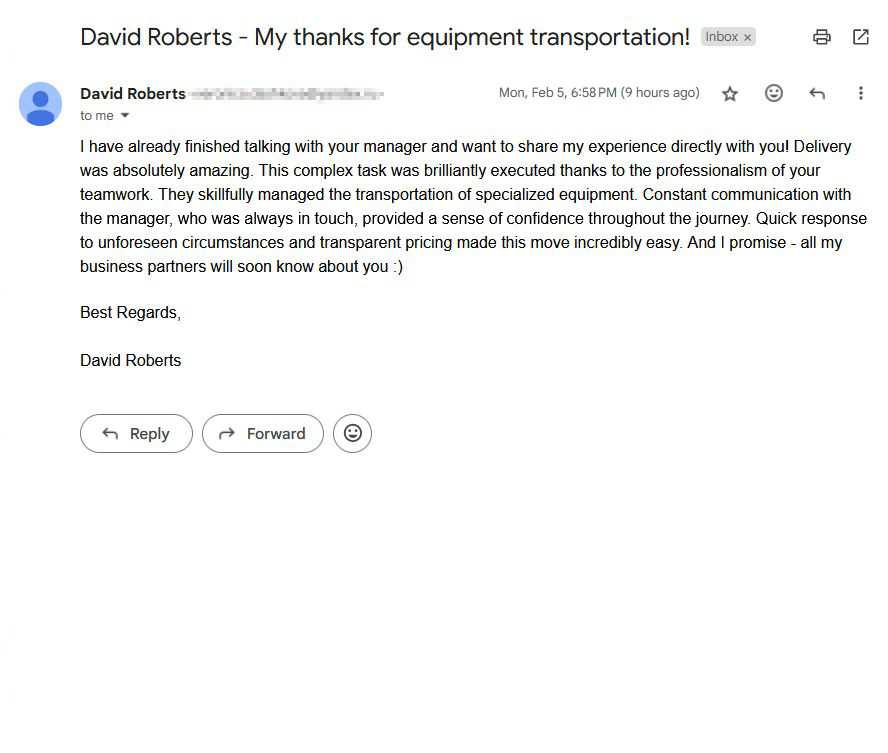
Task: Click David Roberts's blue profile avatar
Action: coord(40,103)
